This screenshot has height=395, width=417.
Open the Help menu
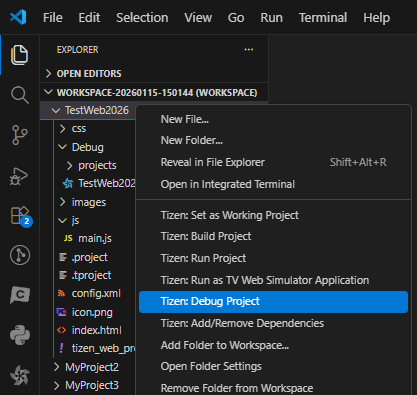click(x=376, y=17)
